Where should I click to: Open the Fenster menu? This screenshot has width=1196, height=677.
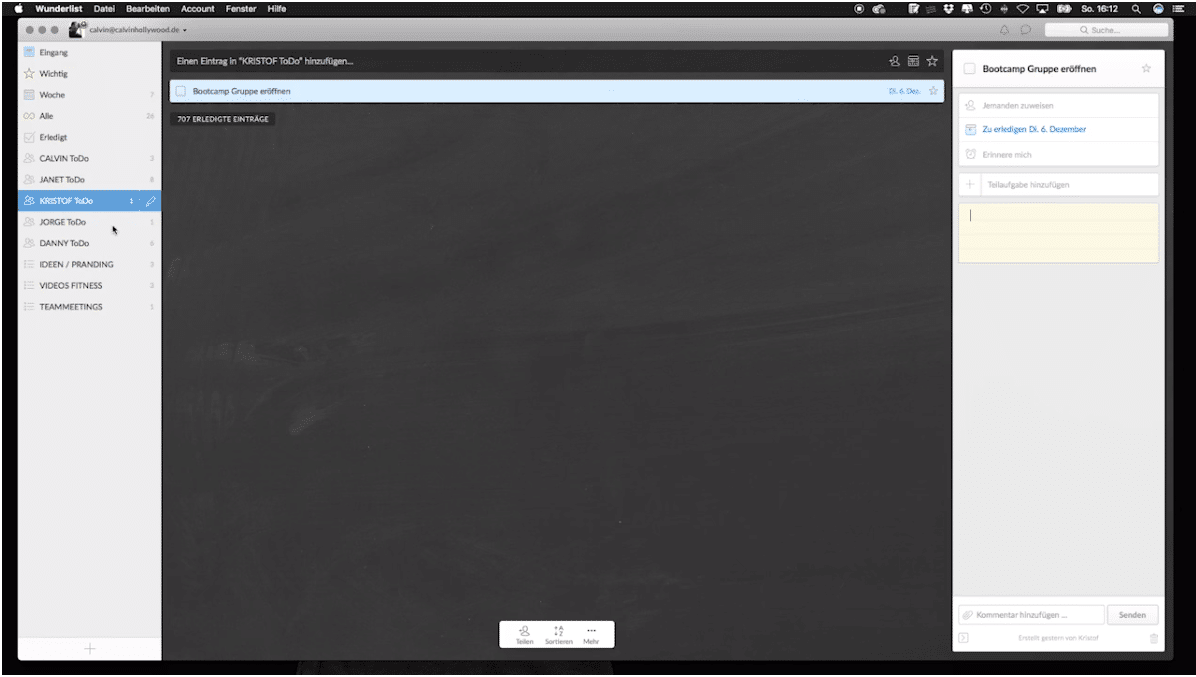pos(241,8)
